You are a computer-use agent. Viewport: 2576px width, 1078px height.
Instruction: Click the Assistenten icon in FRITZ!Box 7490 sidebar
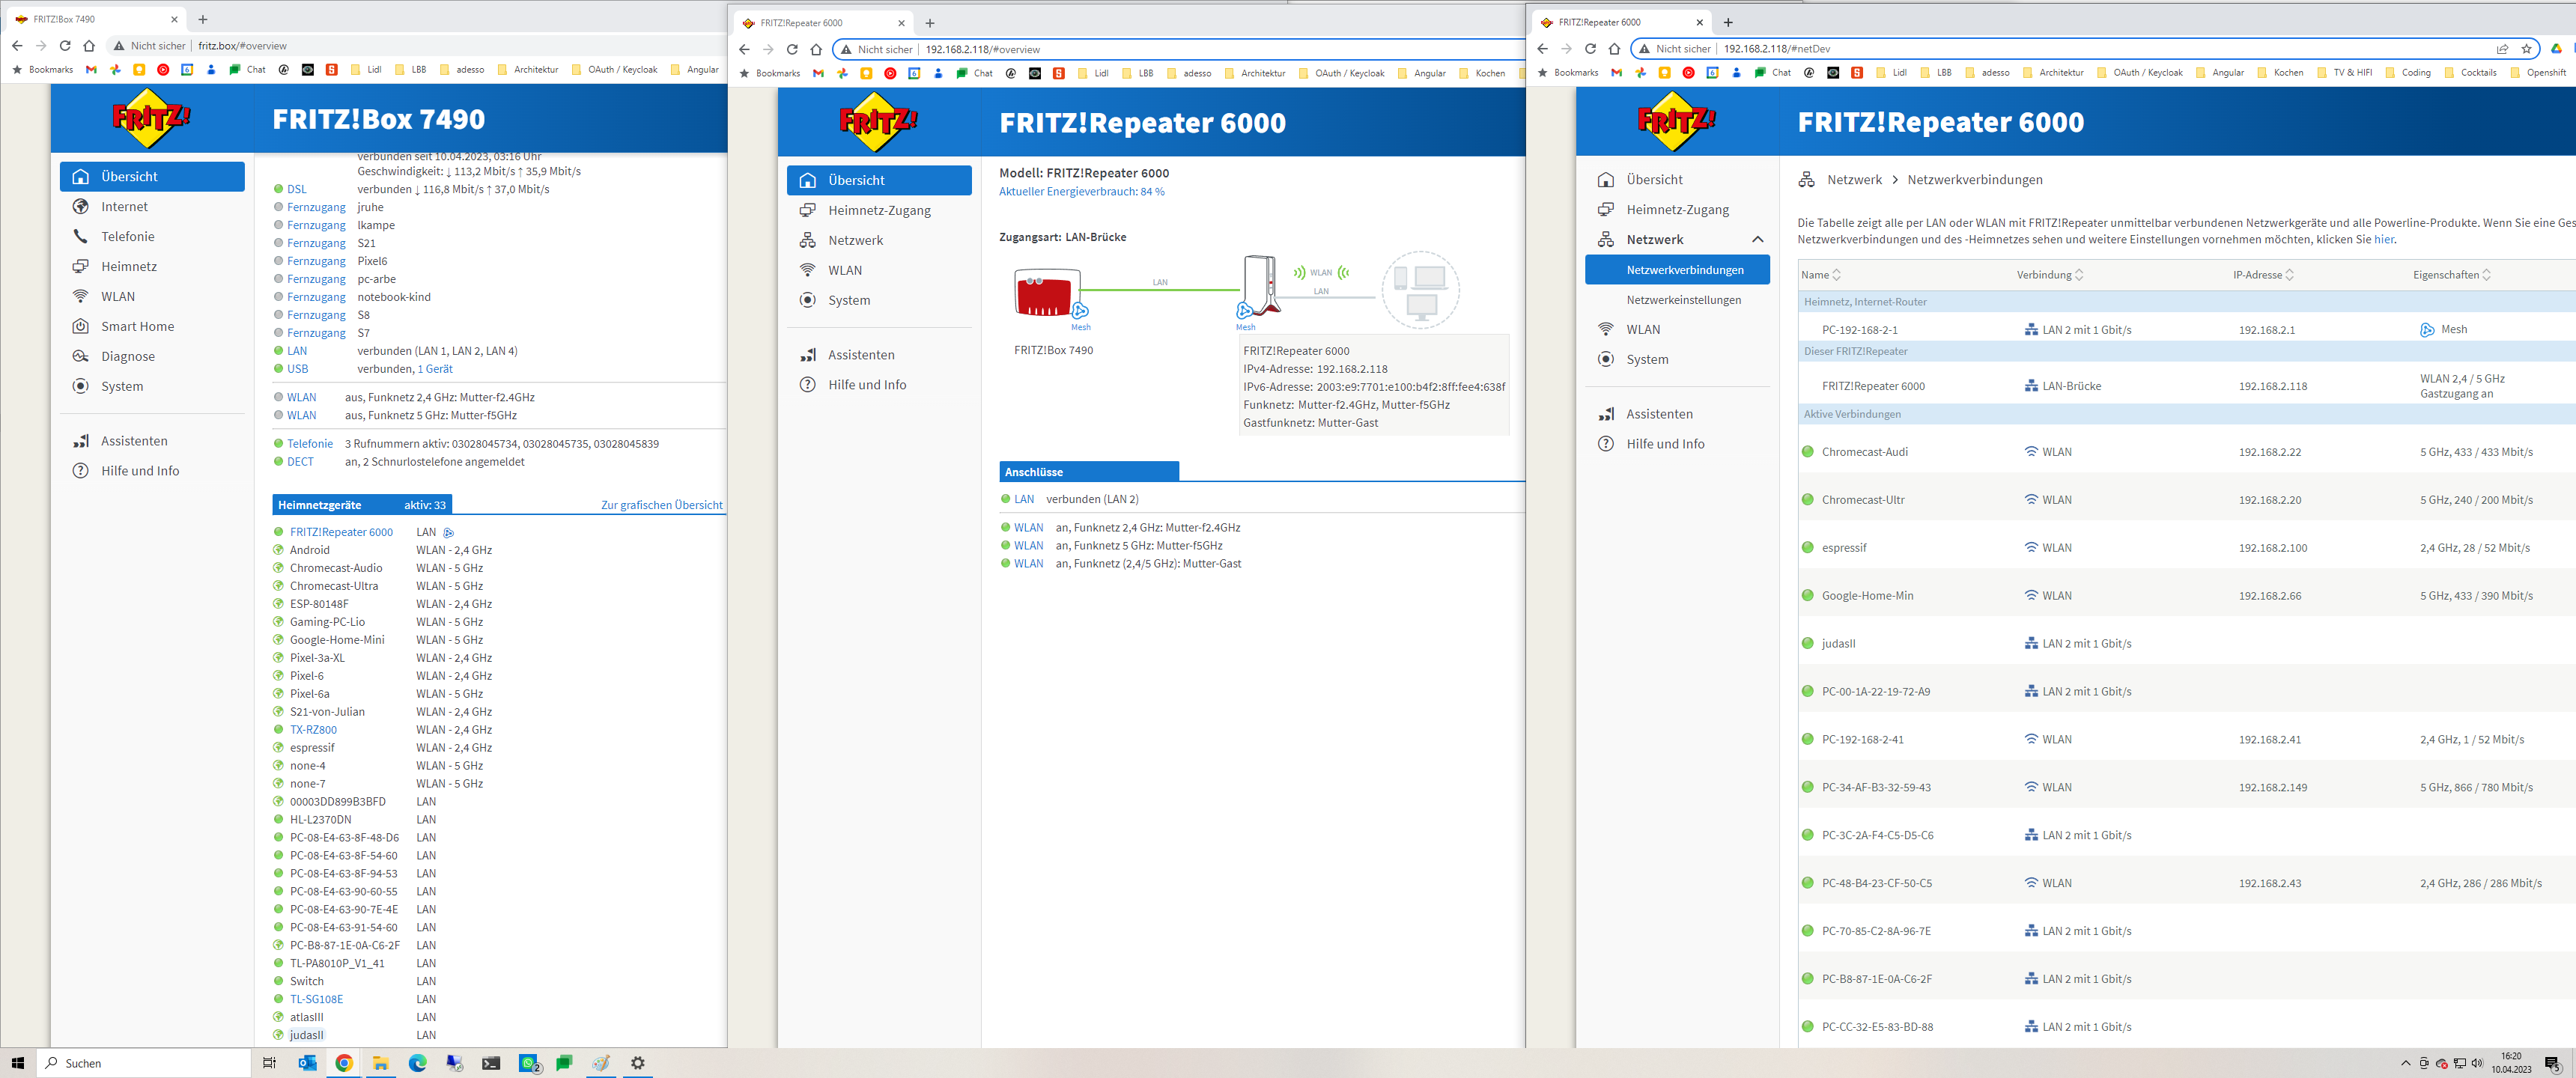pyautogui.click(x=80, y=441)
